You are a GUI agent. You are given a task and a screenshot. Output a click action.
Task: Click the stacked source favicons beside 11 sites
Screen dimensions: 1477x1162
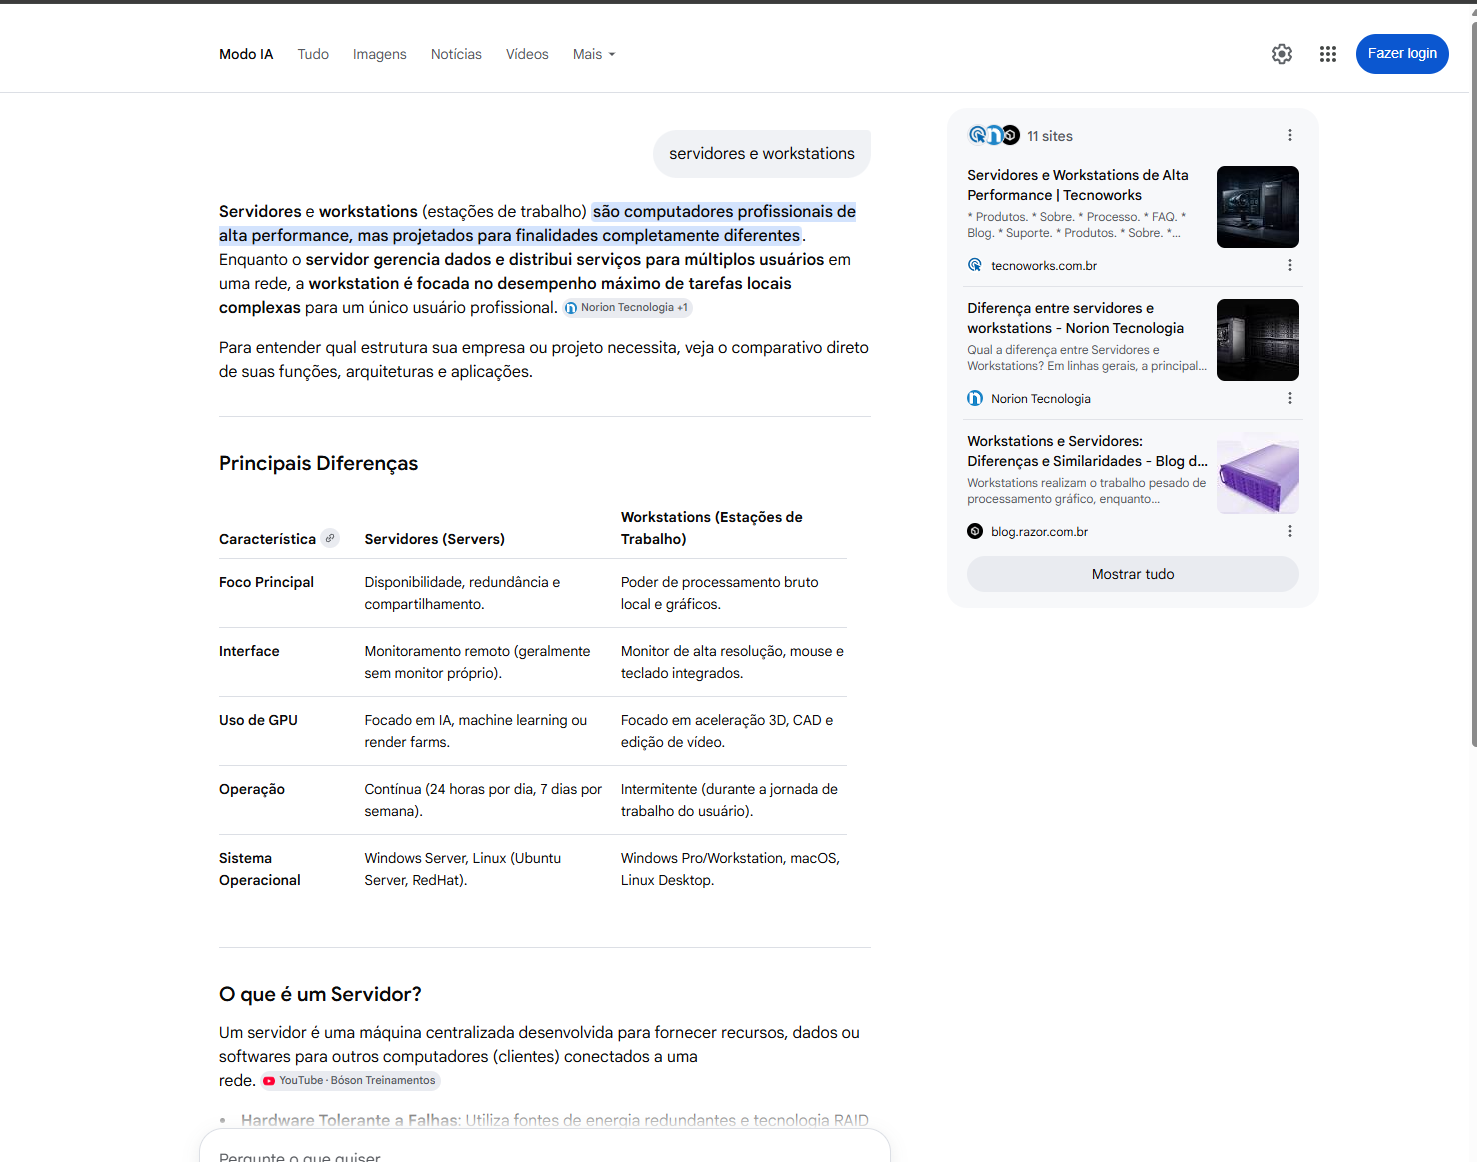(x=994, y=135)
